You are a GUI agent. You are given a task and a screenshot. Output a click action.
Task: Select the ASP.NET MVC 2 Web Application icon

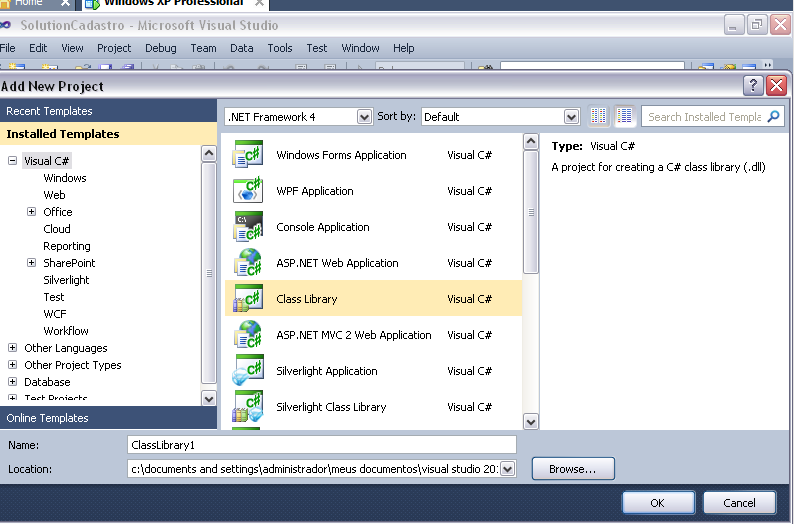point(248,334)
